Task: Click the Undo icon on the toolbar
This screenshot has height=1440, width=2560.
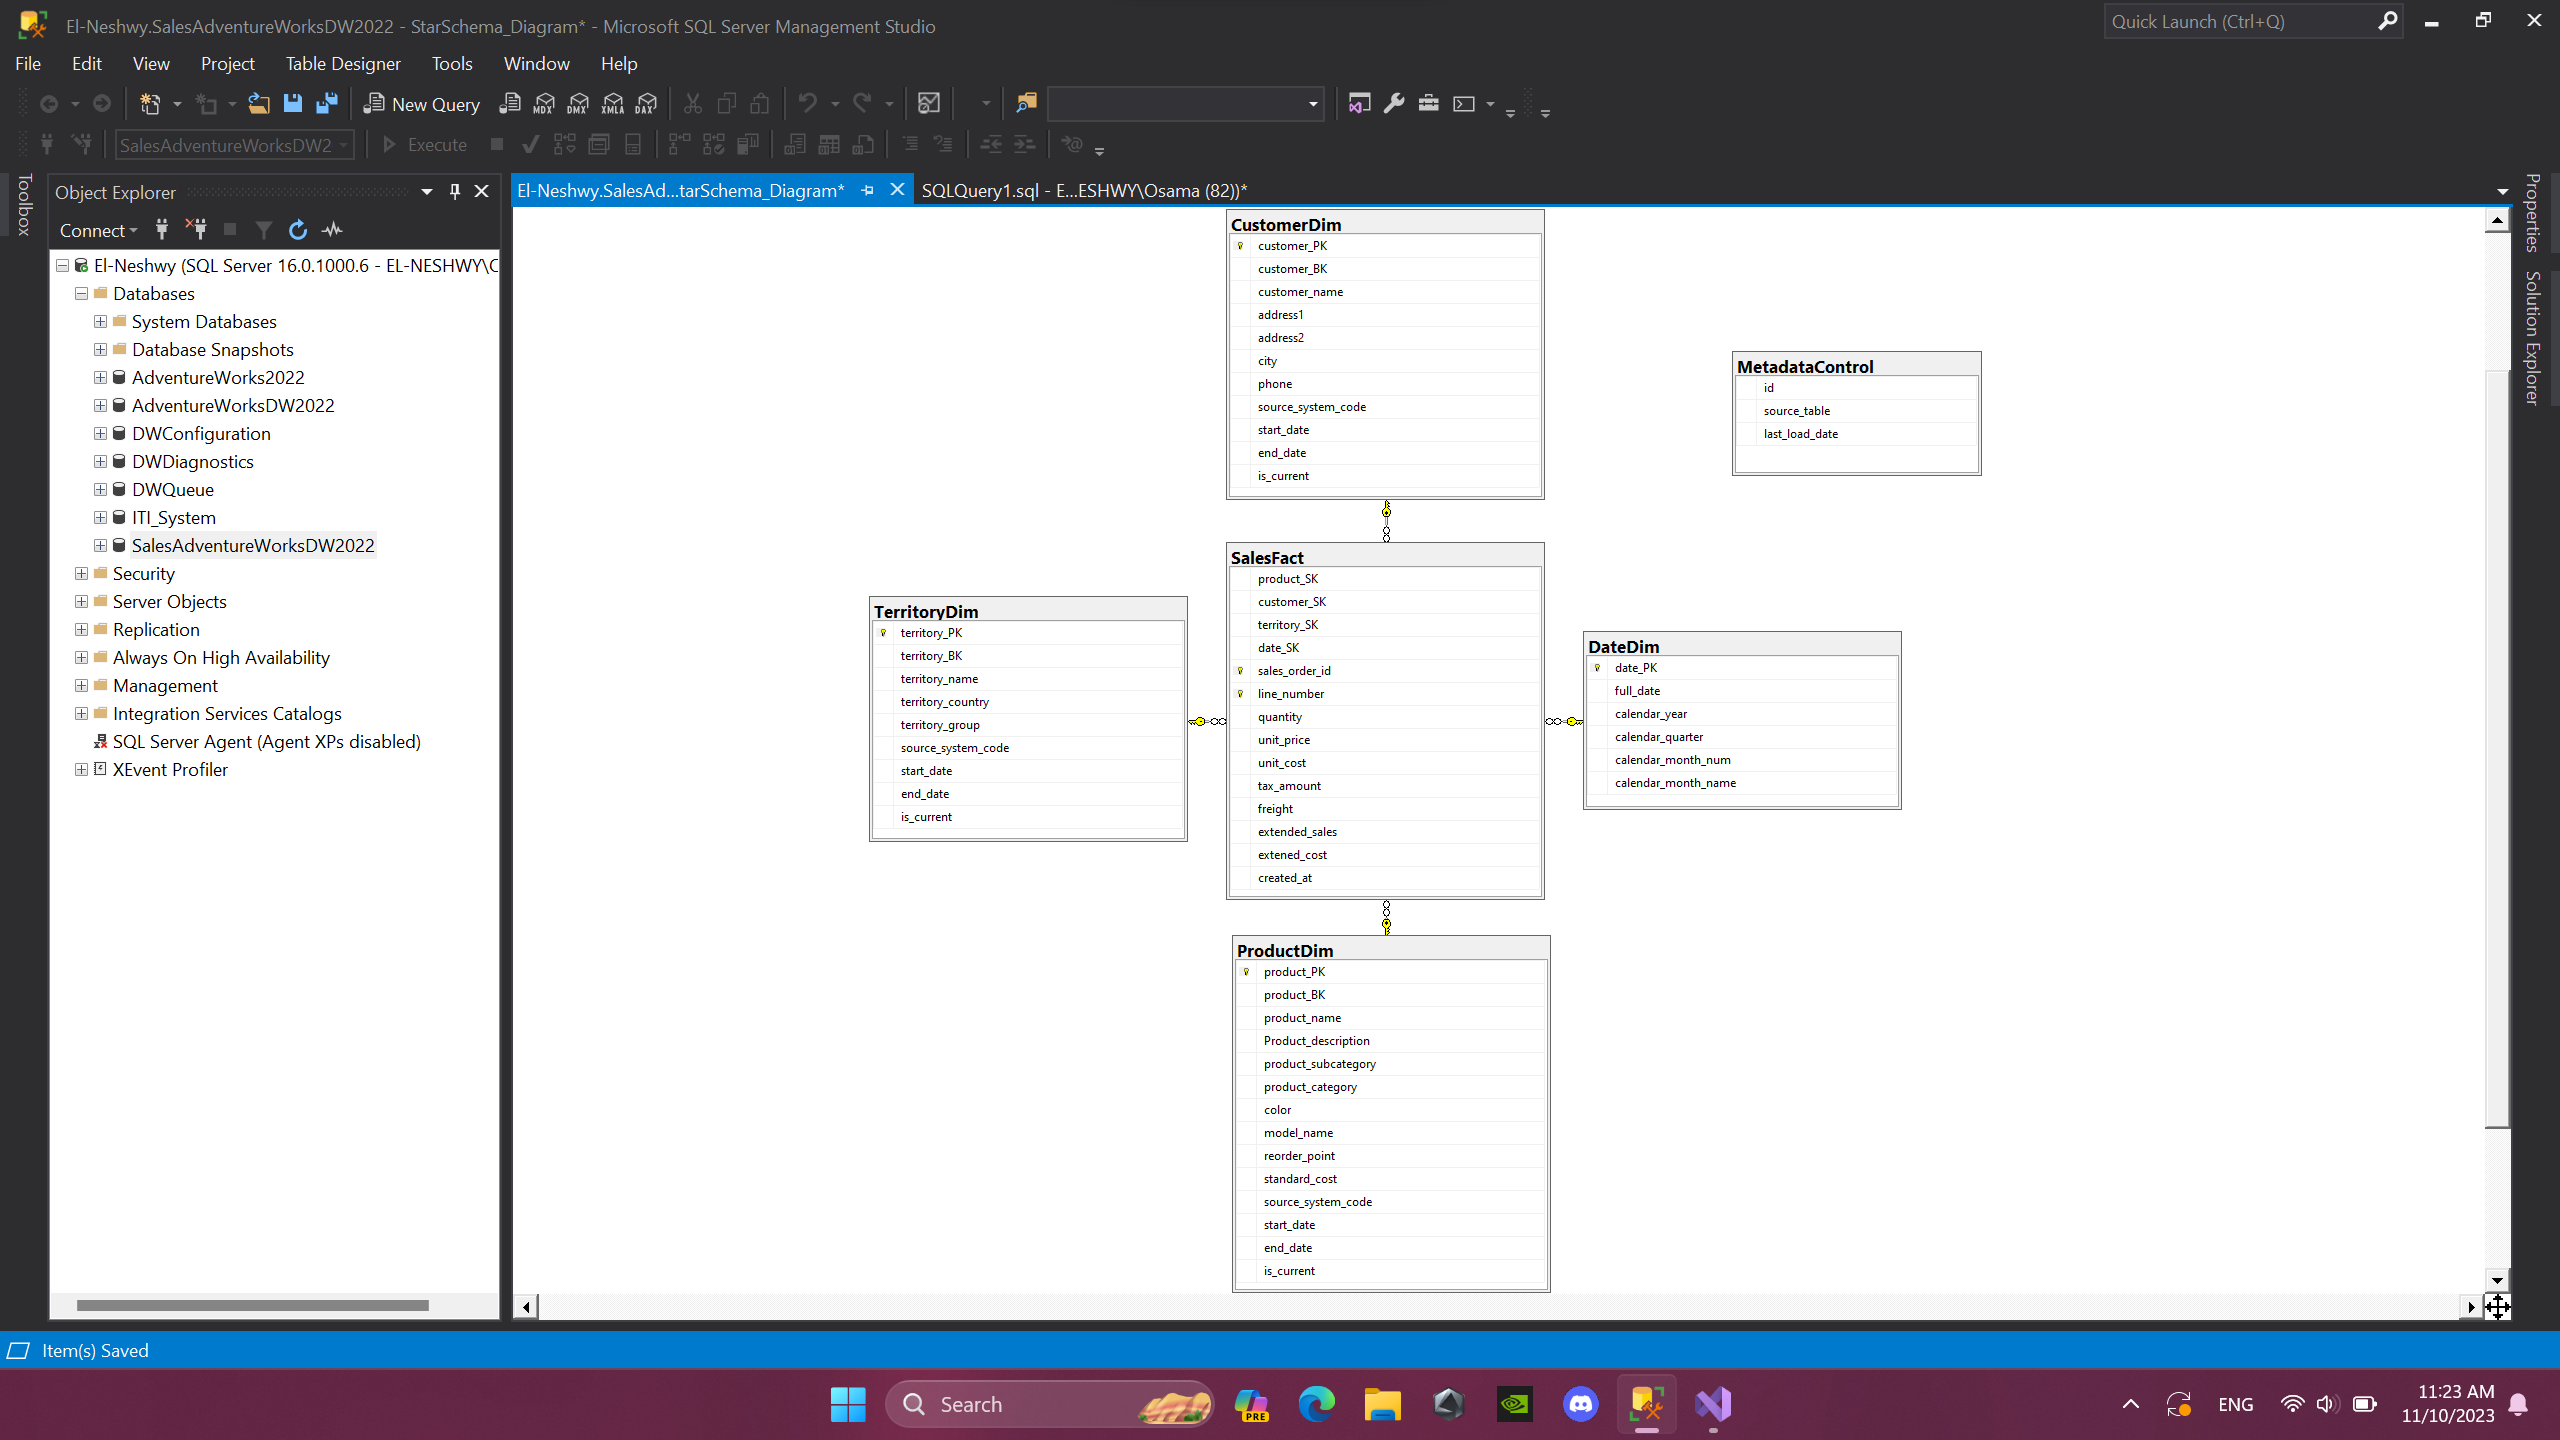Action: 808,103
